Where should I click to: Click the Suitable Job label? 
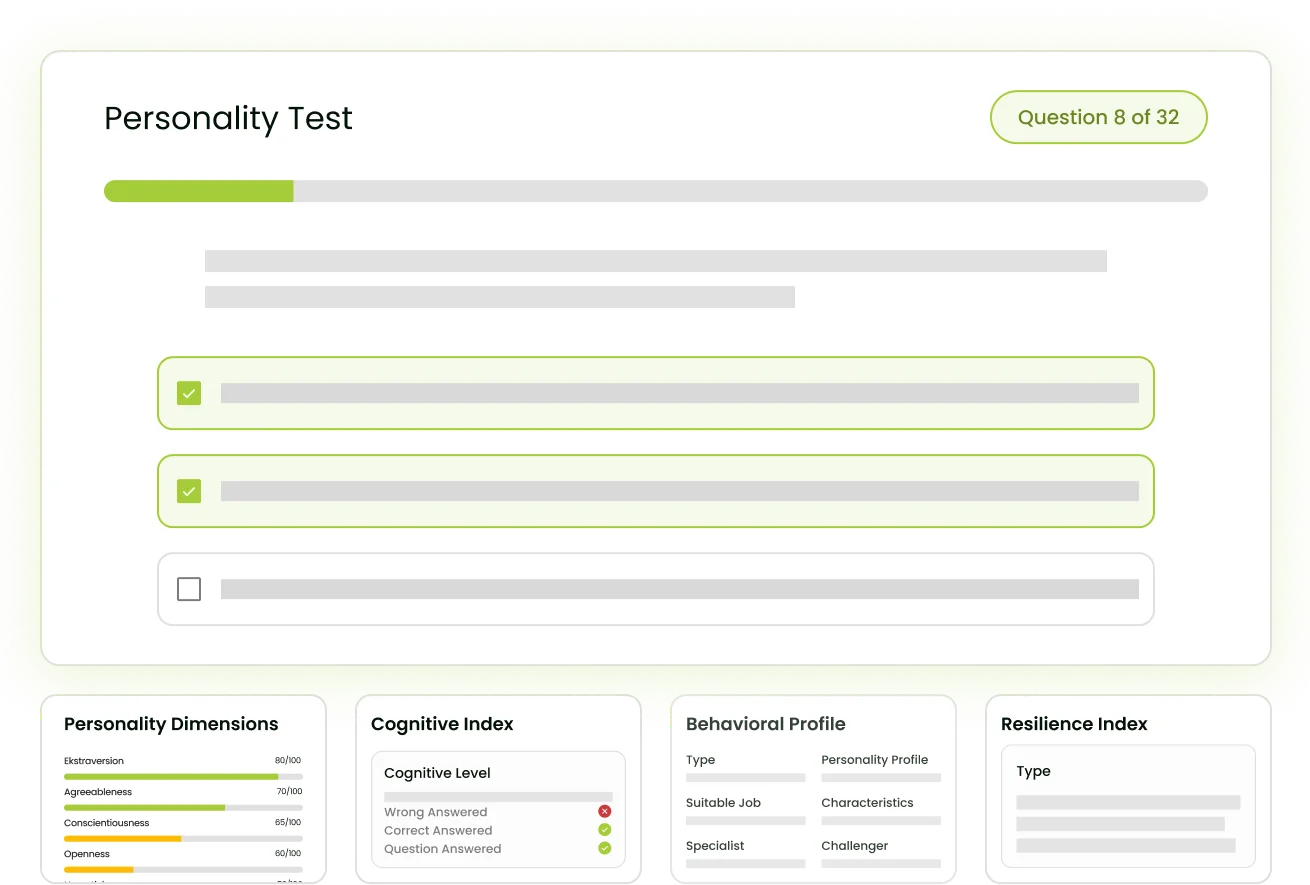click(724, 803)
